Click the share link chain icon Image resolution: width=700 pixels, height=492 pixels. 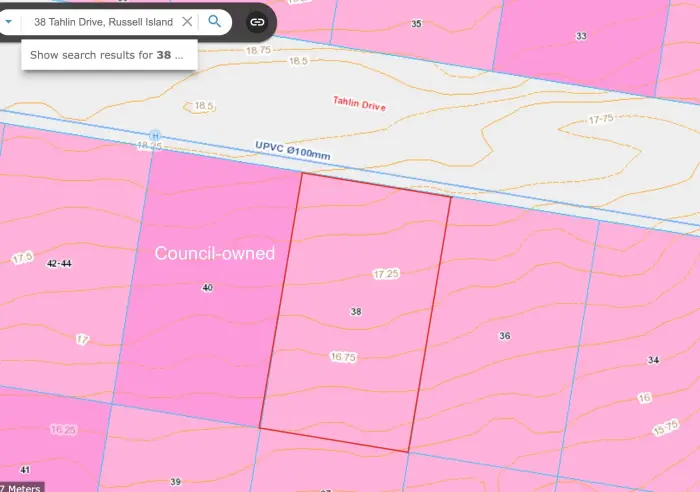tap(257, 21)
